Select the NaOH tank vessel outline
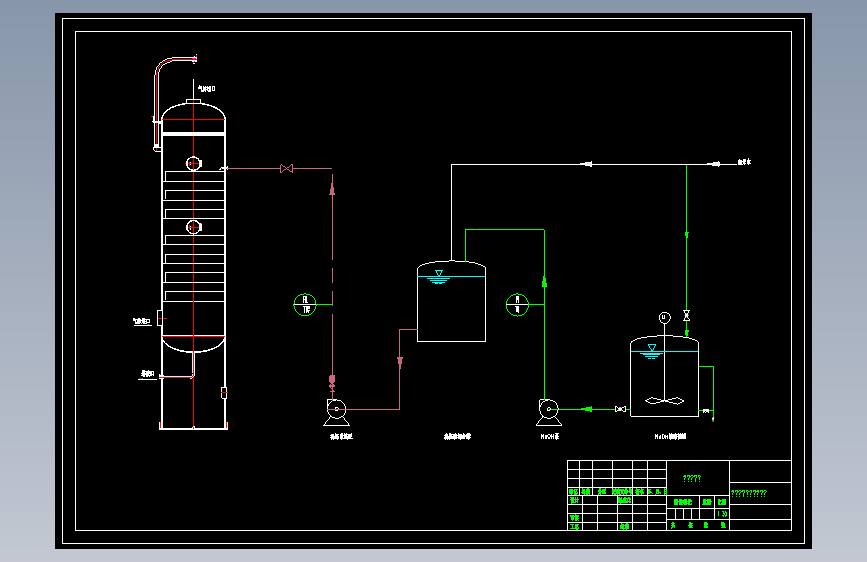Image resolution: width=867 pixels, height=562 pixels. [665, 376]
